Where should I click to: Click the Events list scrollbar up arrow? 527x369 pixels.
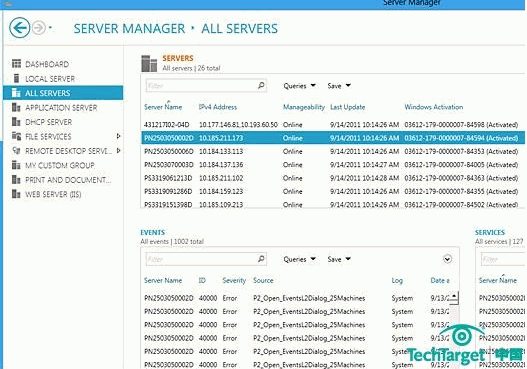[454, 296]
